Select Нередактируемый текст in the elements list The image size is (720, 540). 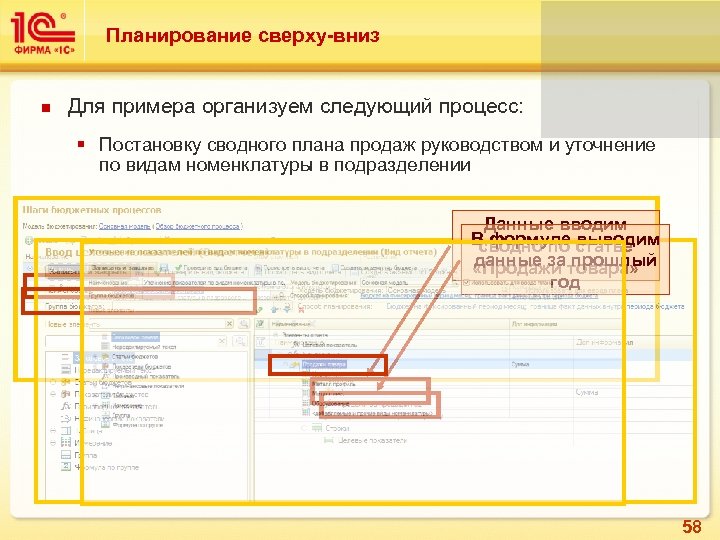click(x=143, y=347)
